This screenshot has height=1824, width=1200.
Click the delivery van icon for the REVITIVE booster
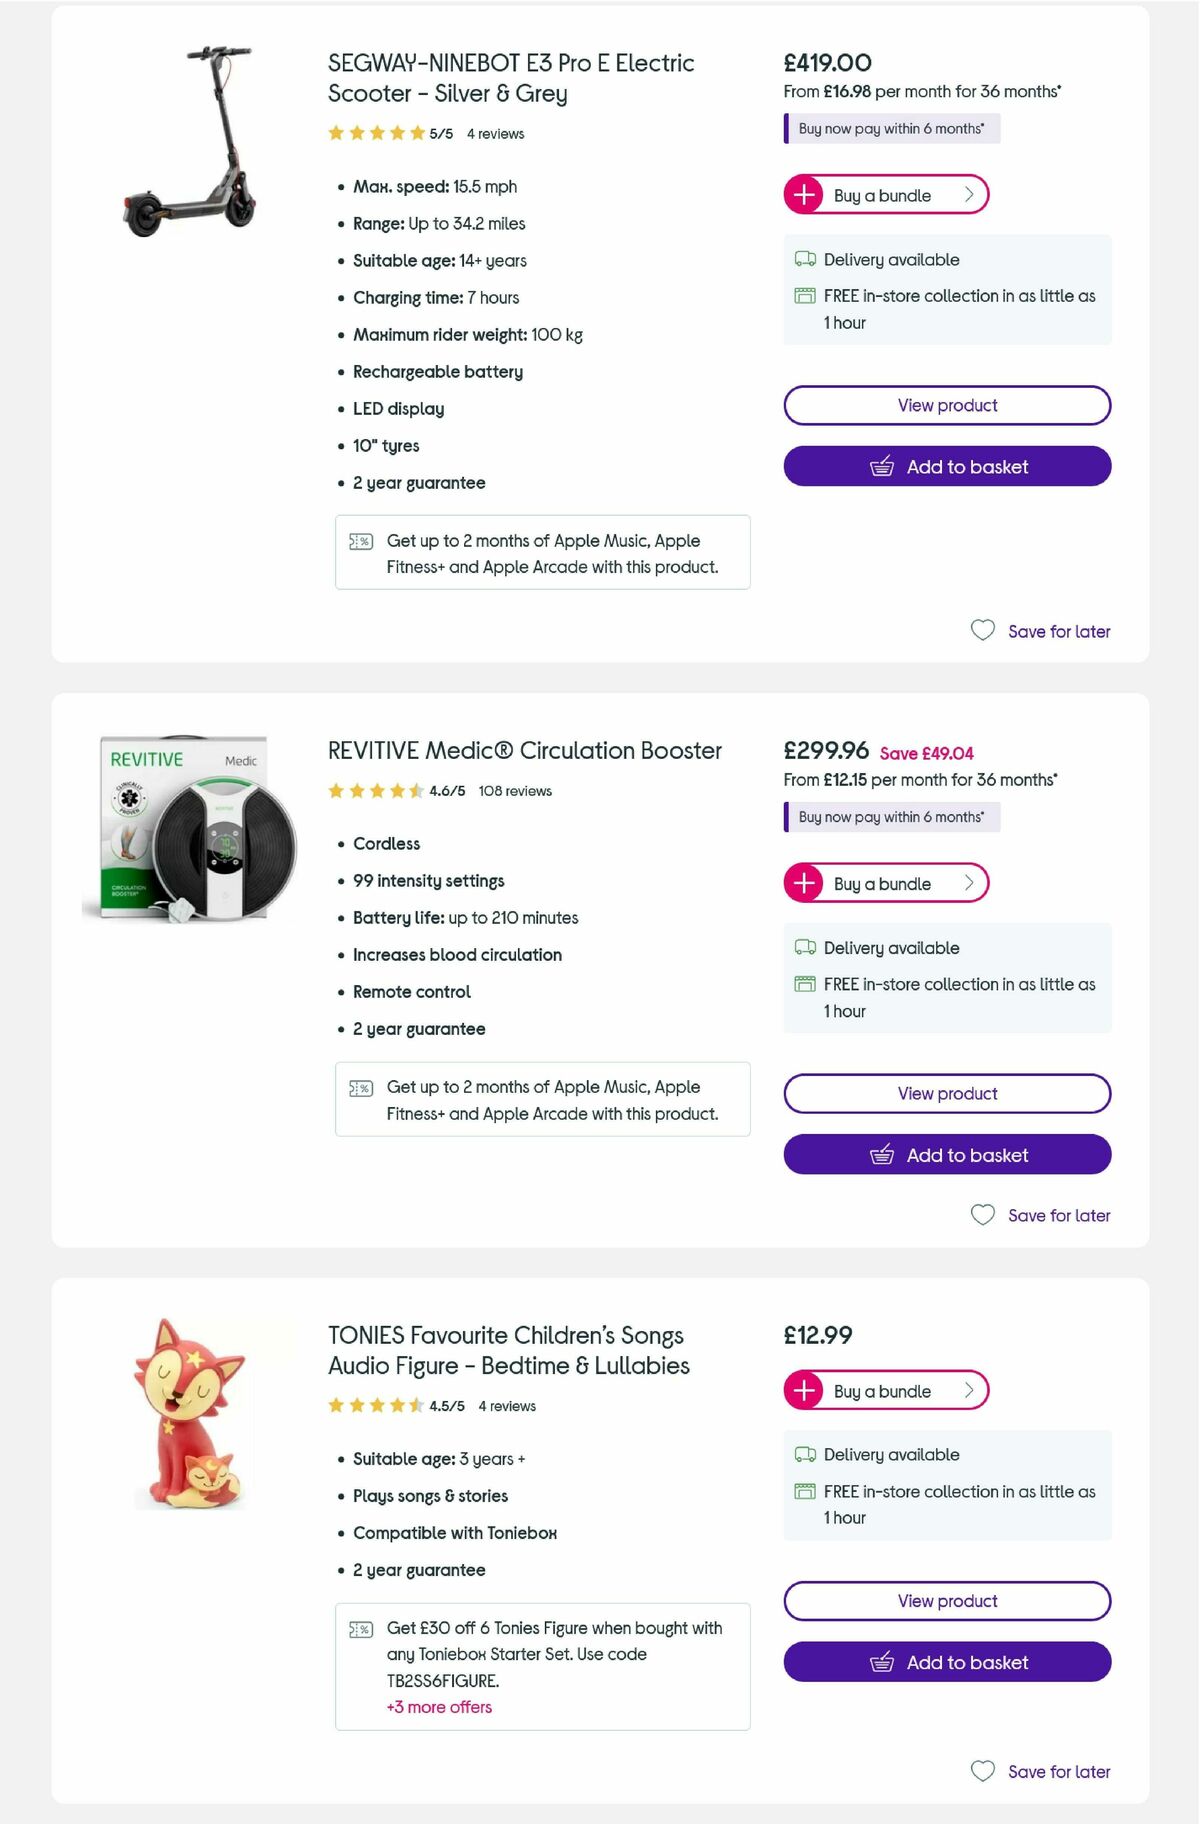point(803,947)
